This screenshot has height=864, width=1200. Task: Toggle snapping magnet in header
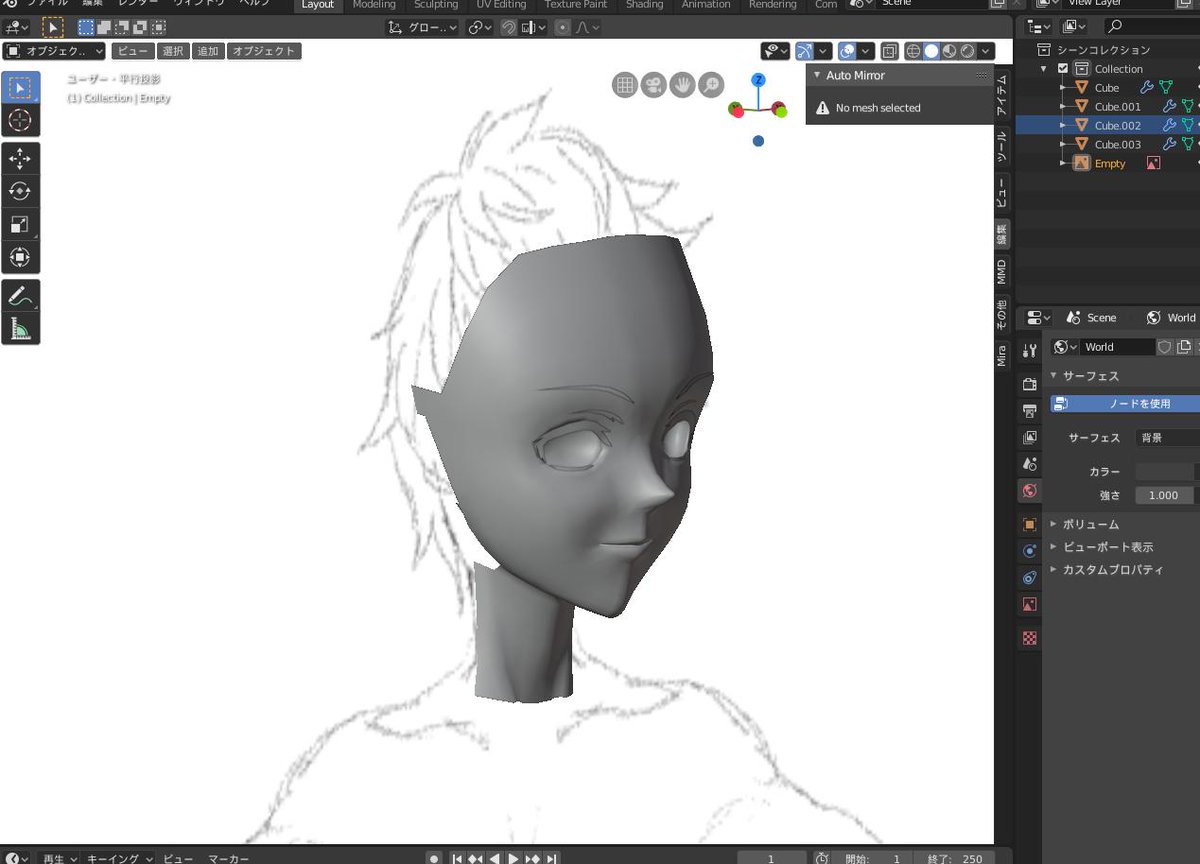[x=508, y=27]
